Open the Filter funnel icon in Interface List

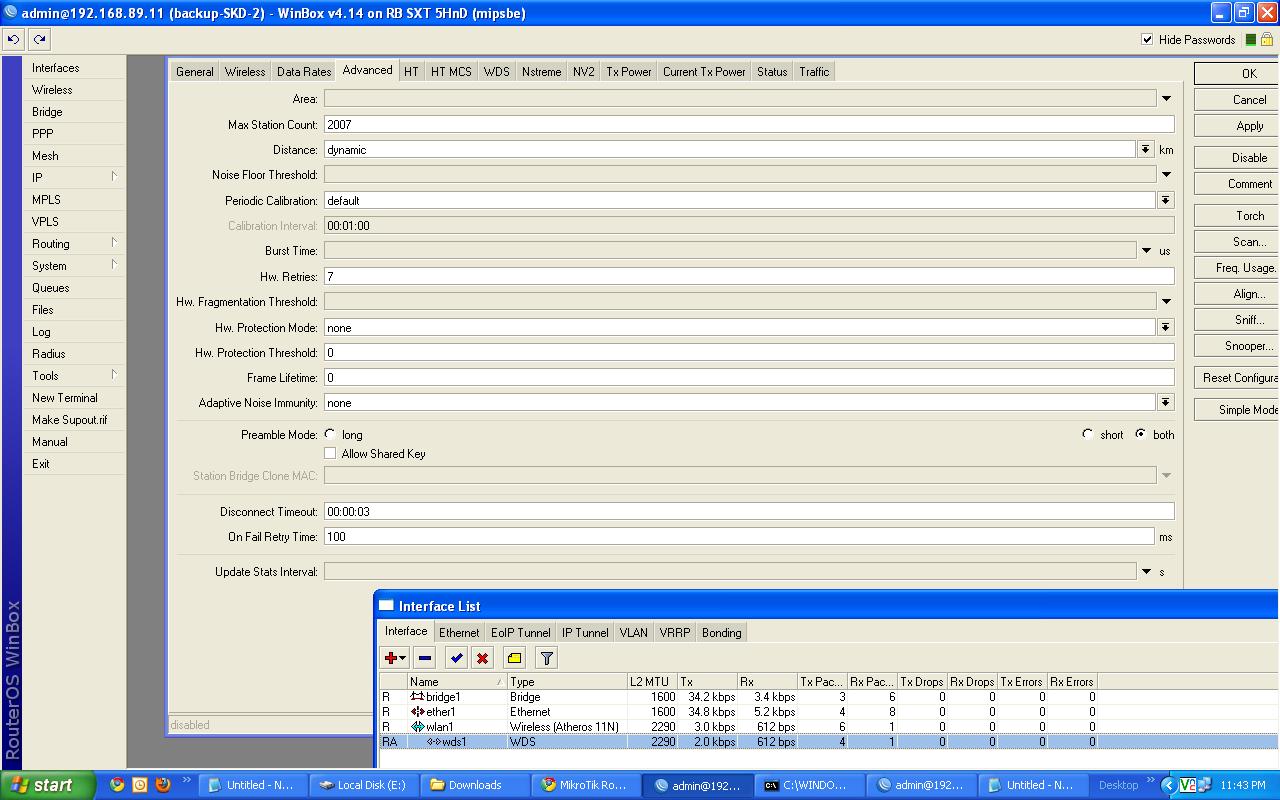tap(546, 658)
